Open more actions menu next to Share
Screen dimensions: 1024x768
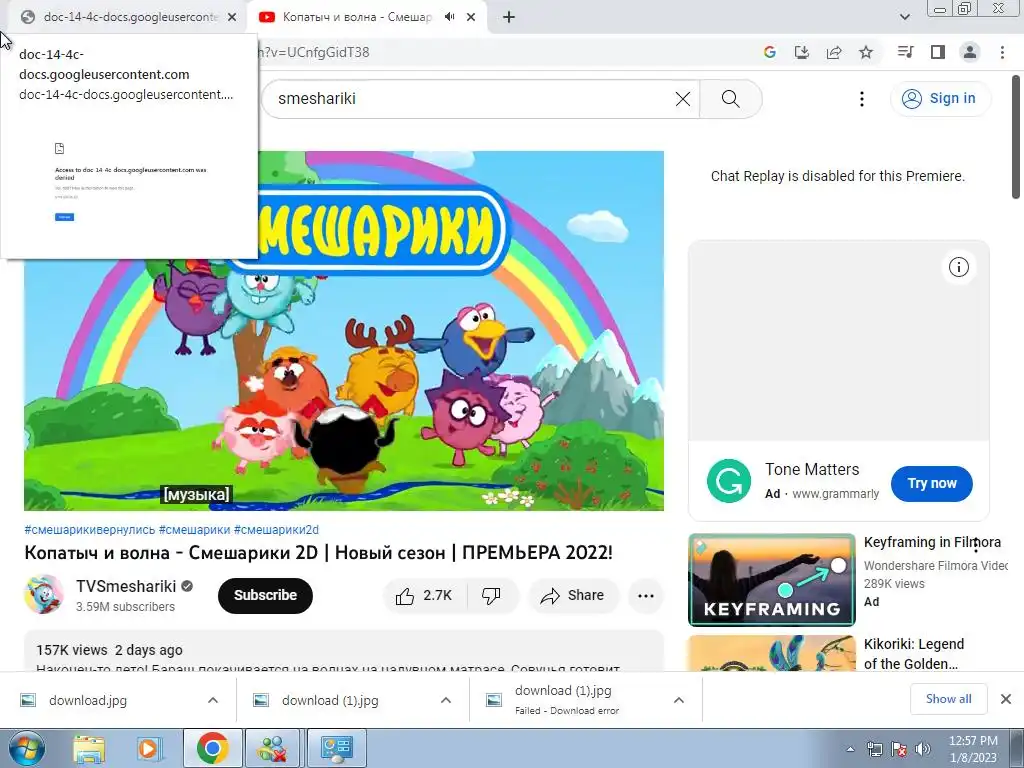tap(646, 596)
